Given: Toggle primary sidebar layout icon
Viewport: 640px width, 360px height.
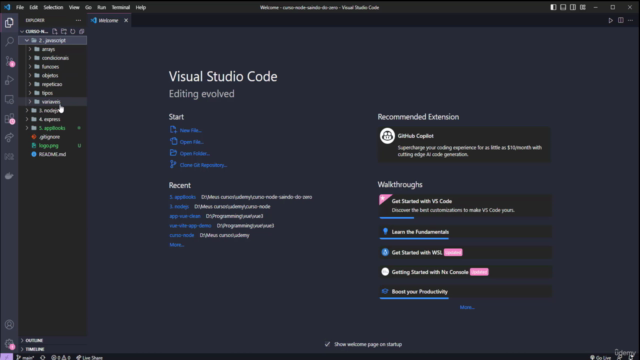Looking at the screenshot, I should tap(553, 7).
